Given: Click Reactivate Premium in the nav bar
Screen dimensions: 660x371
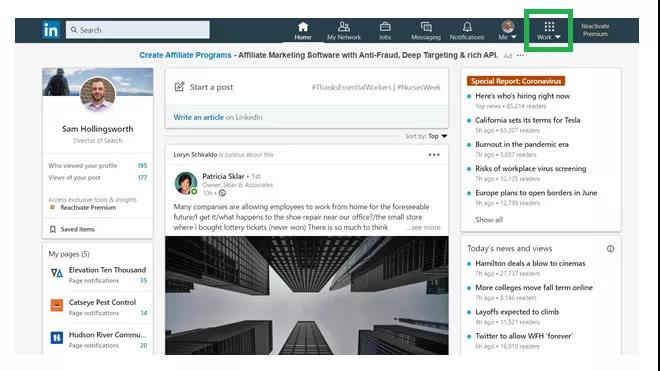Looking at the screenshot, I should coord(595,30).
